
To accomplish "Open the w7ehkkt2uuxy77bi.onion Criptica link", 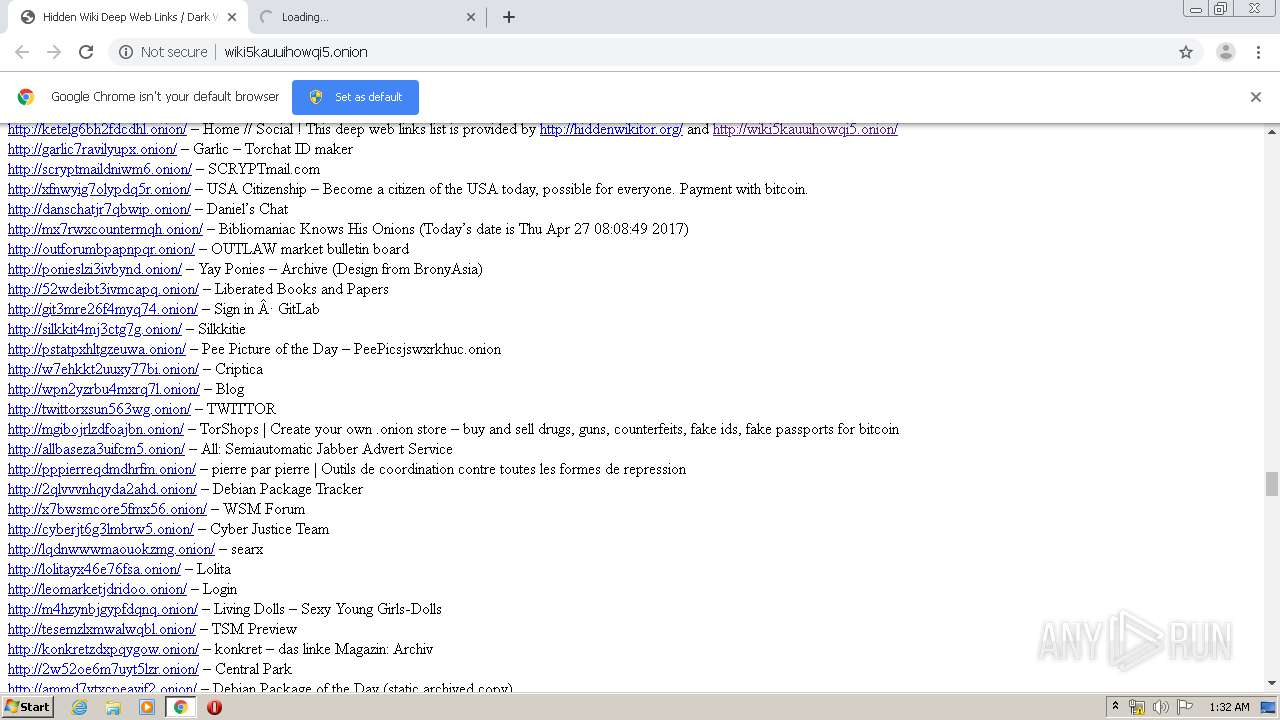I will 103,369.
